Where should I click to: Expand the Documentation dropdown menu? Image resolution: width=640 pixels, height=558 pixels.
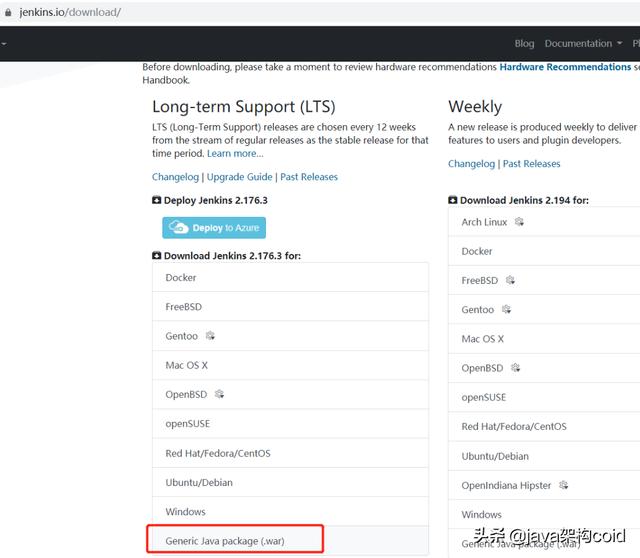tap(583, 43)
